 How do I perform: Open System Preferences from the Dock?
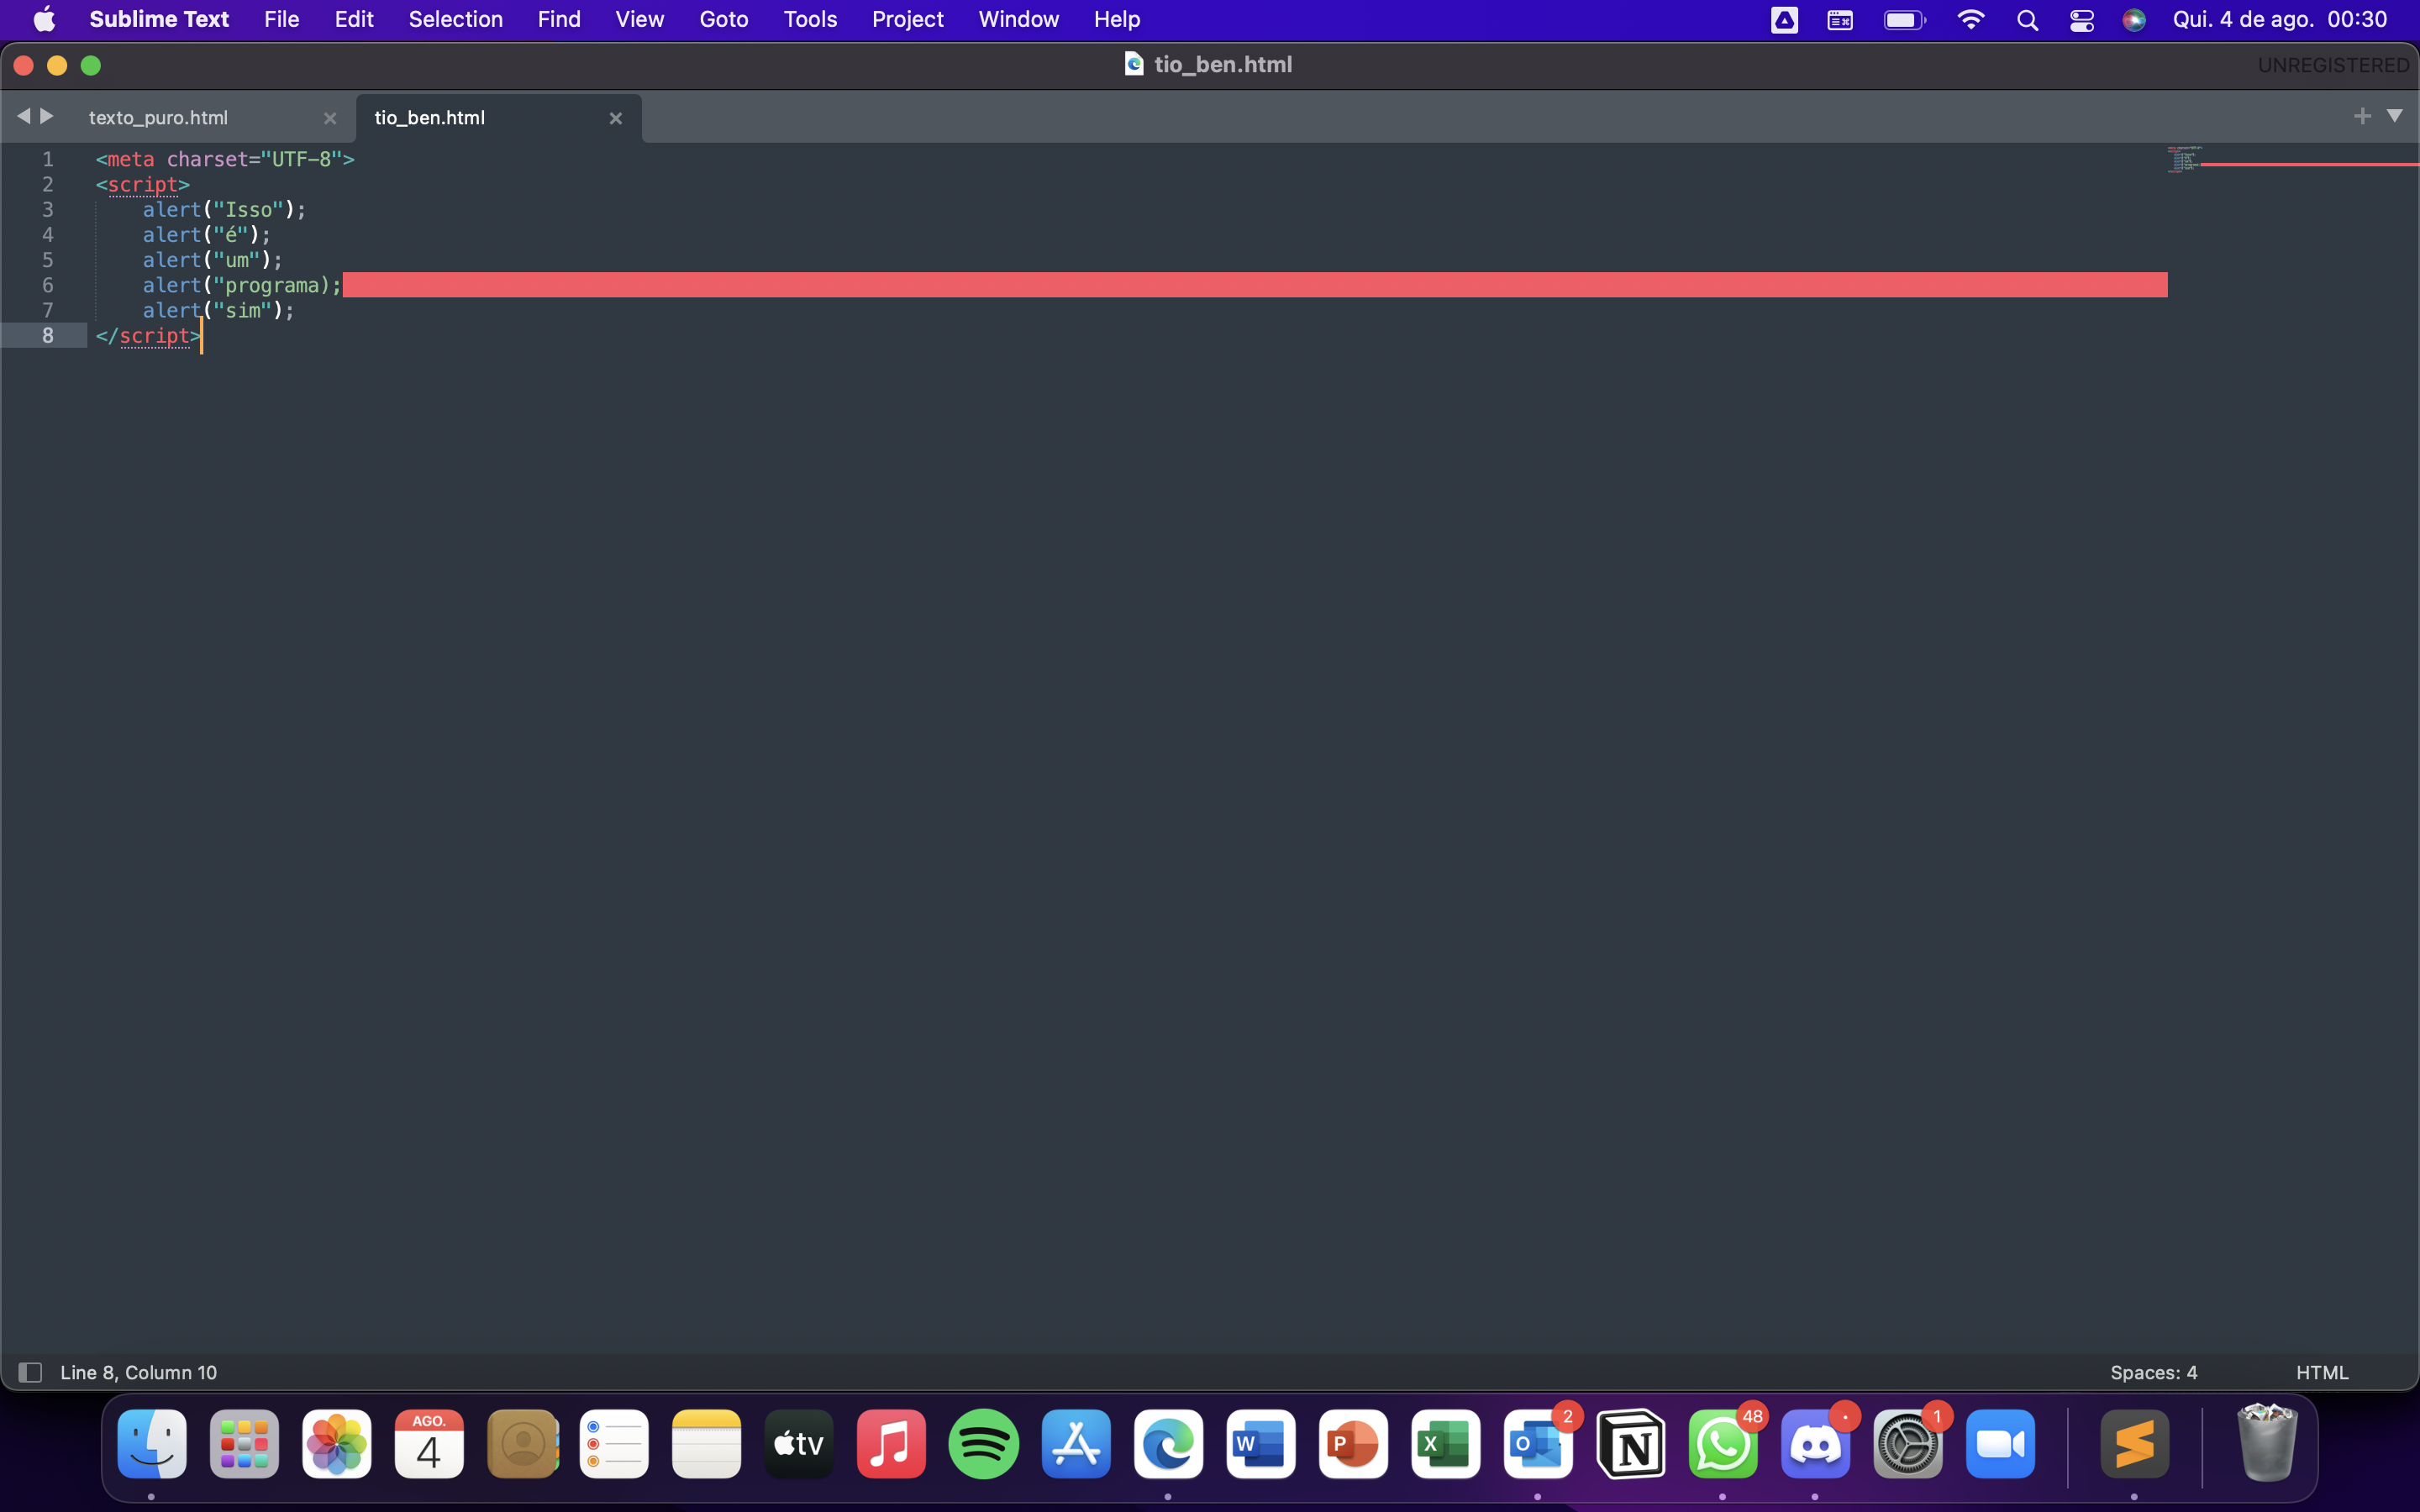pos(1908,1444)
